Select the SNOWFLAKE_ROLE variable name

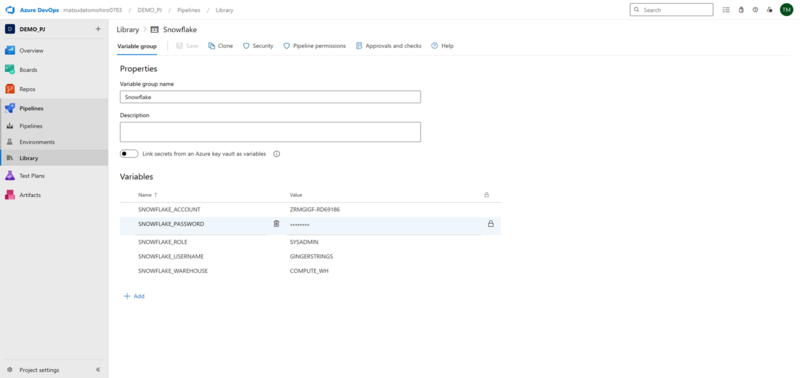[x=163, y=242]
